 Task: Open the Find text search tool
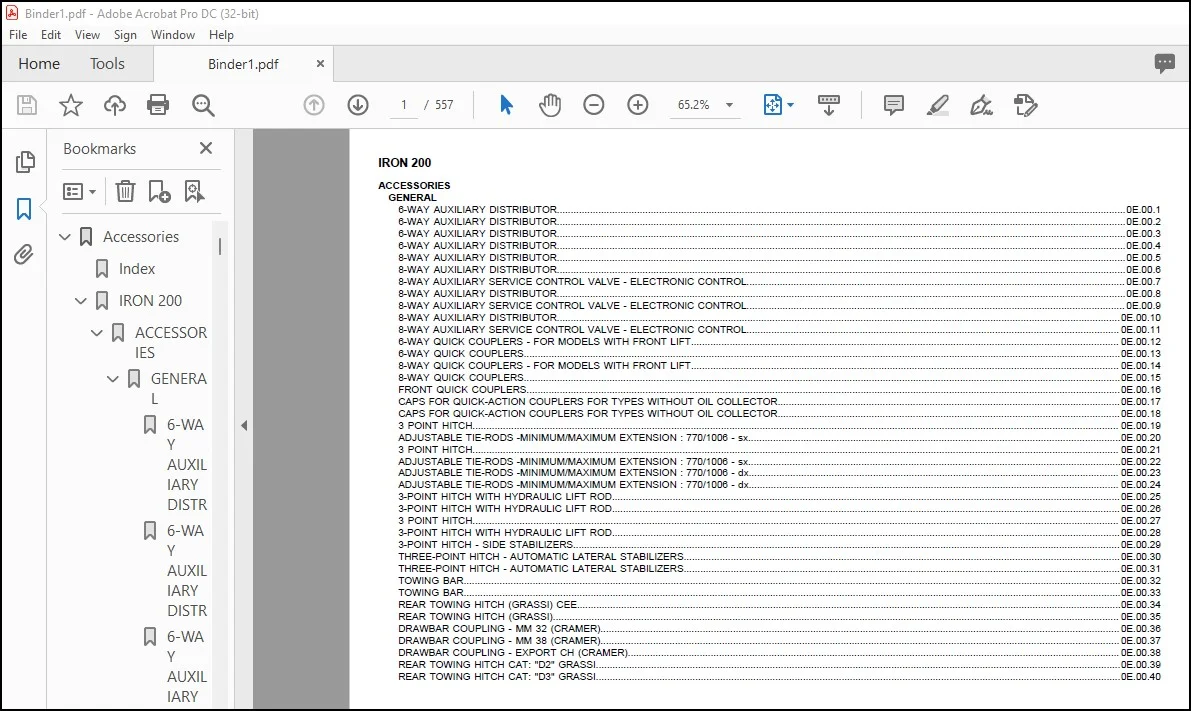pos(203,105)
